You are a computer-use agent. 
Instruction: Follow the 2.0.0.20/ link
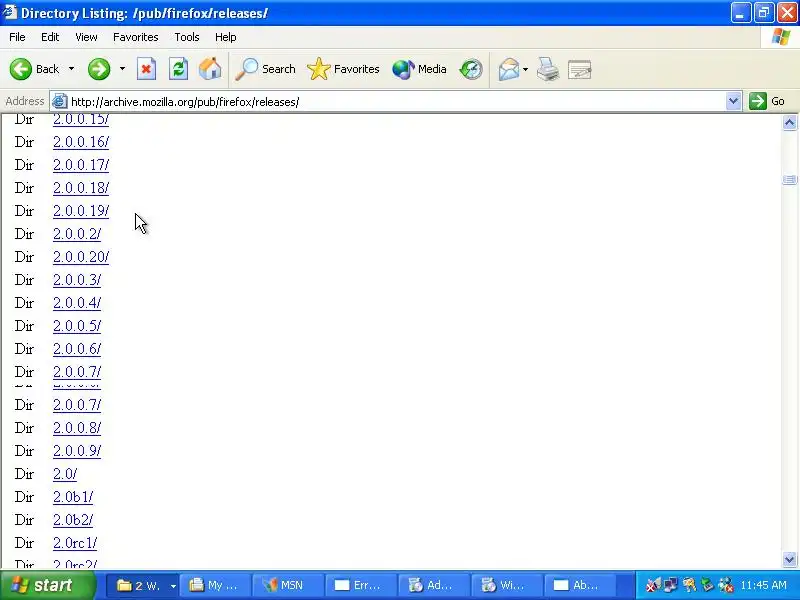pyautogui.click(x=81, y=257)
